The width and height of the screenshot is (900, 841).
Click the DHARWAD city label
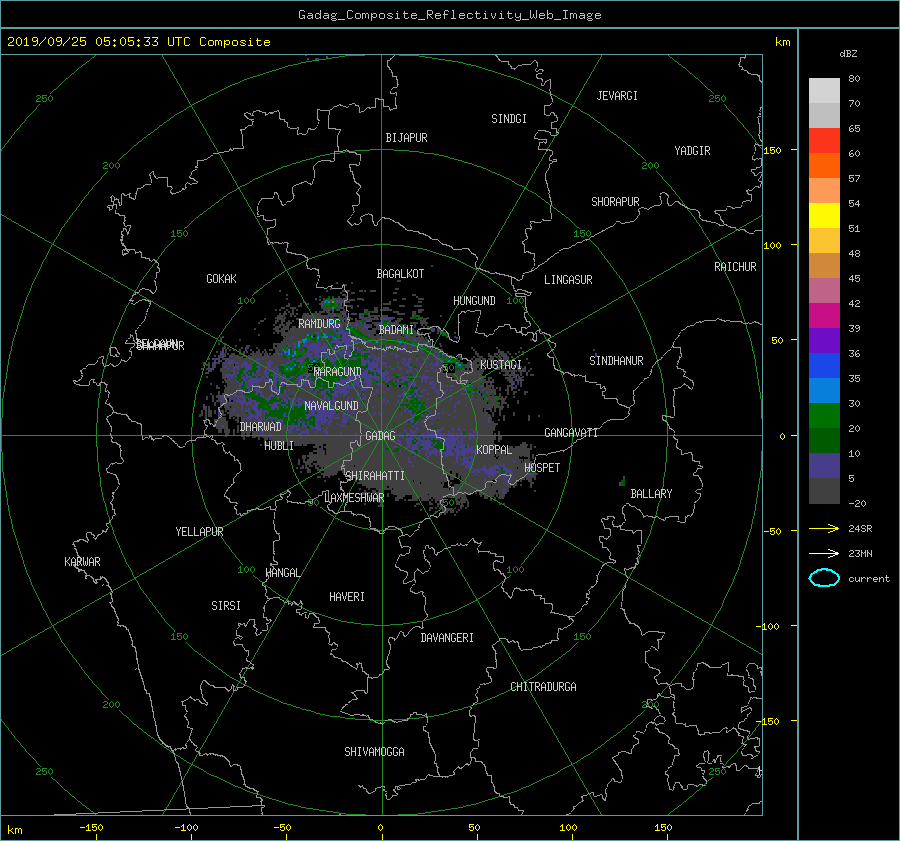(261, 427)
